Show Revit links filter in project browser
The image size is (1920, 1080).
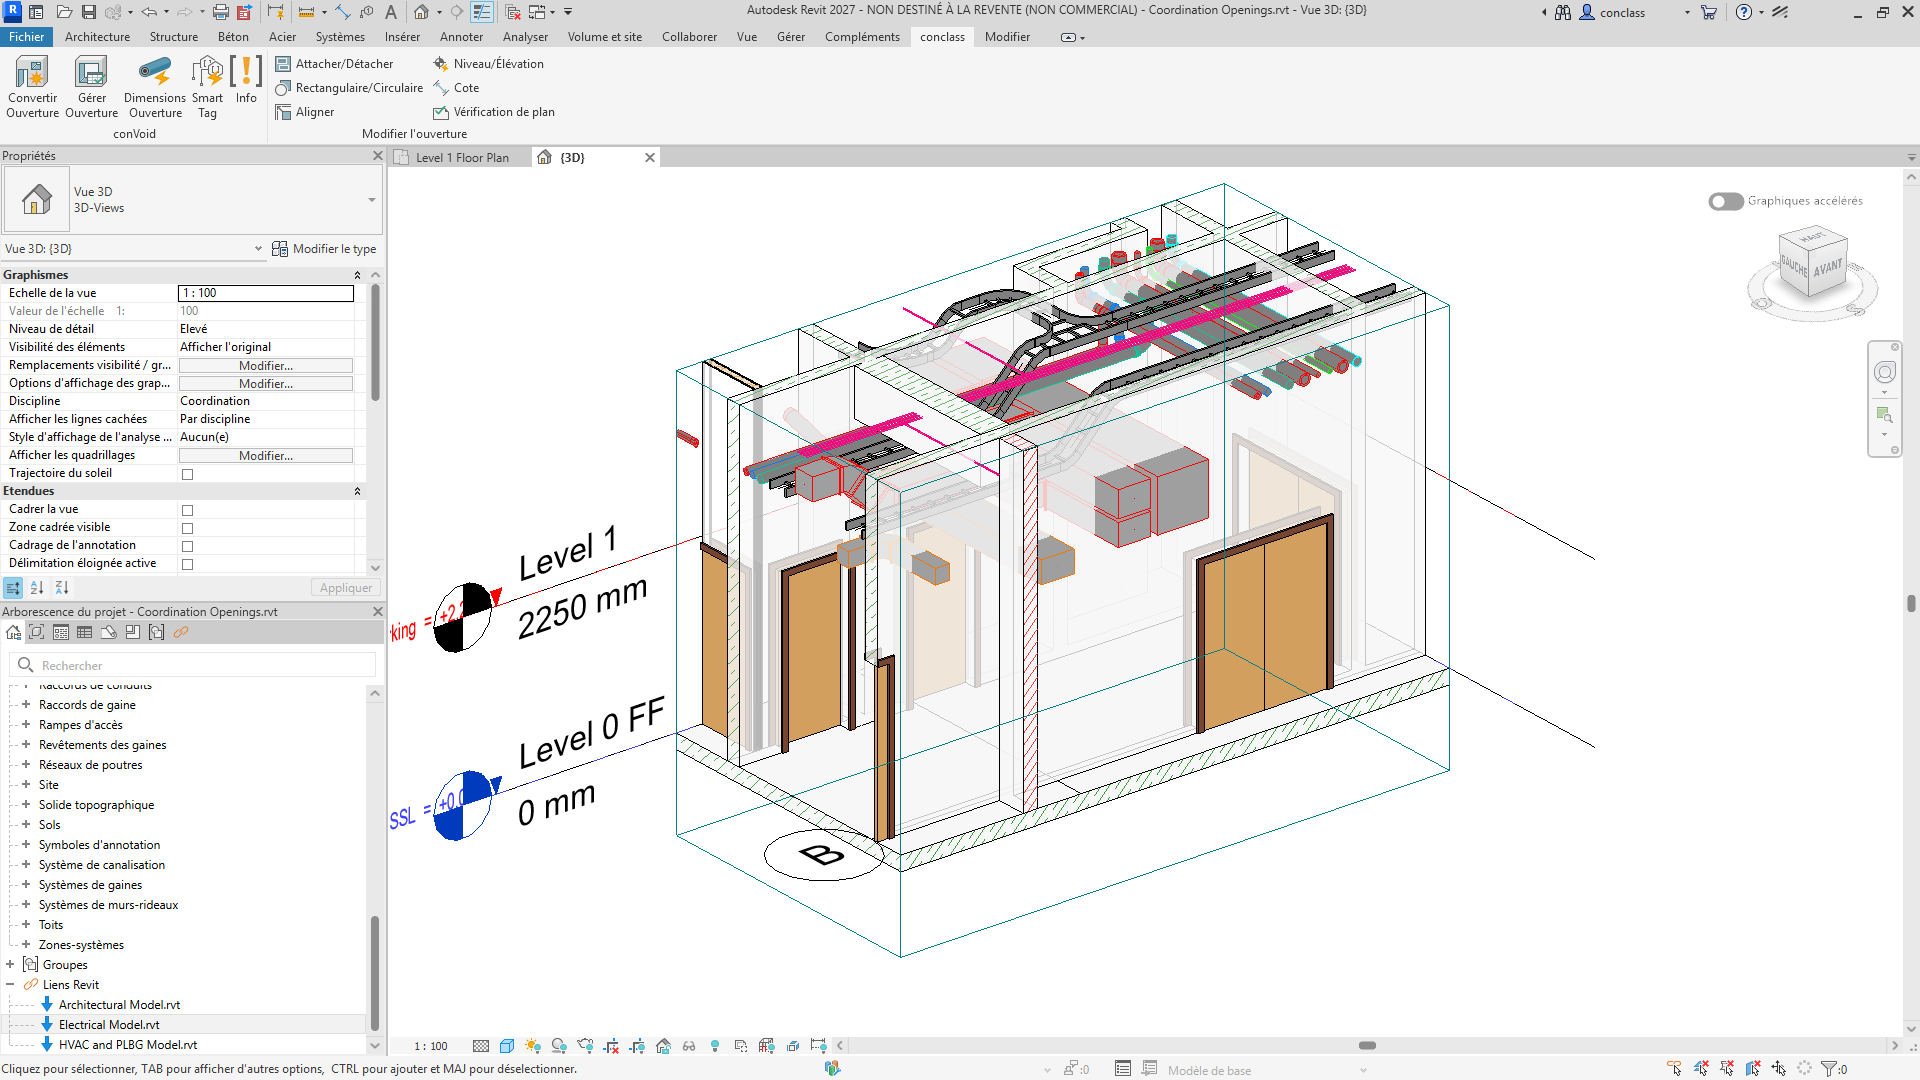[181, 632]
